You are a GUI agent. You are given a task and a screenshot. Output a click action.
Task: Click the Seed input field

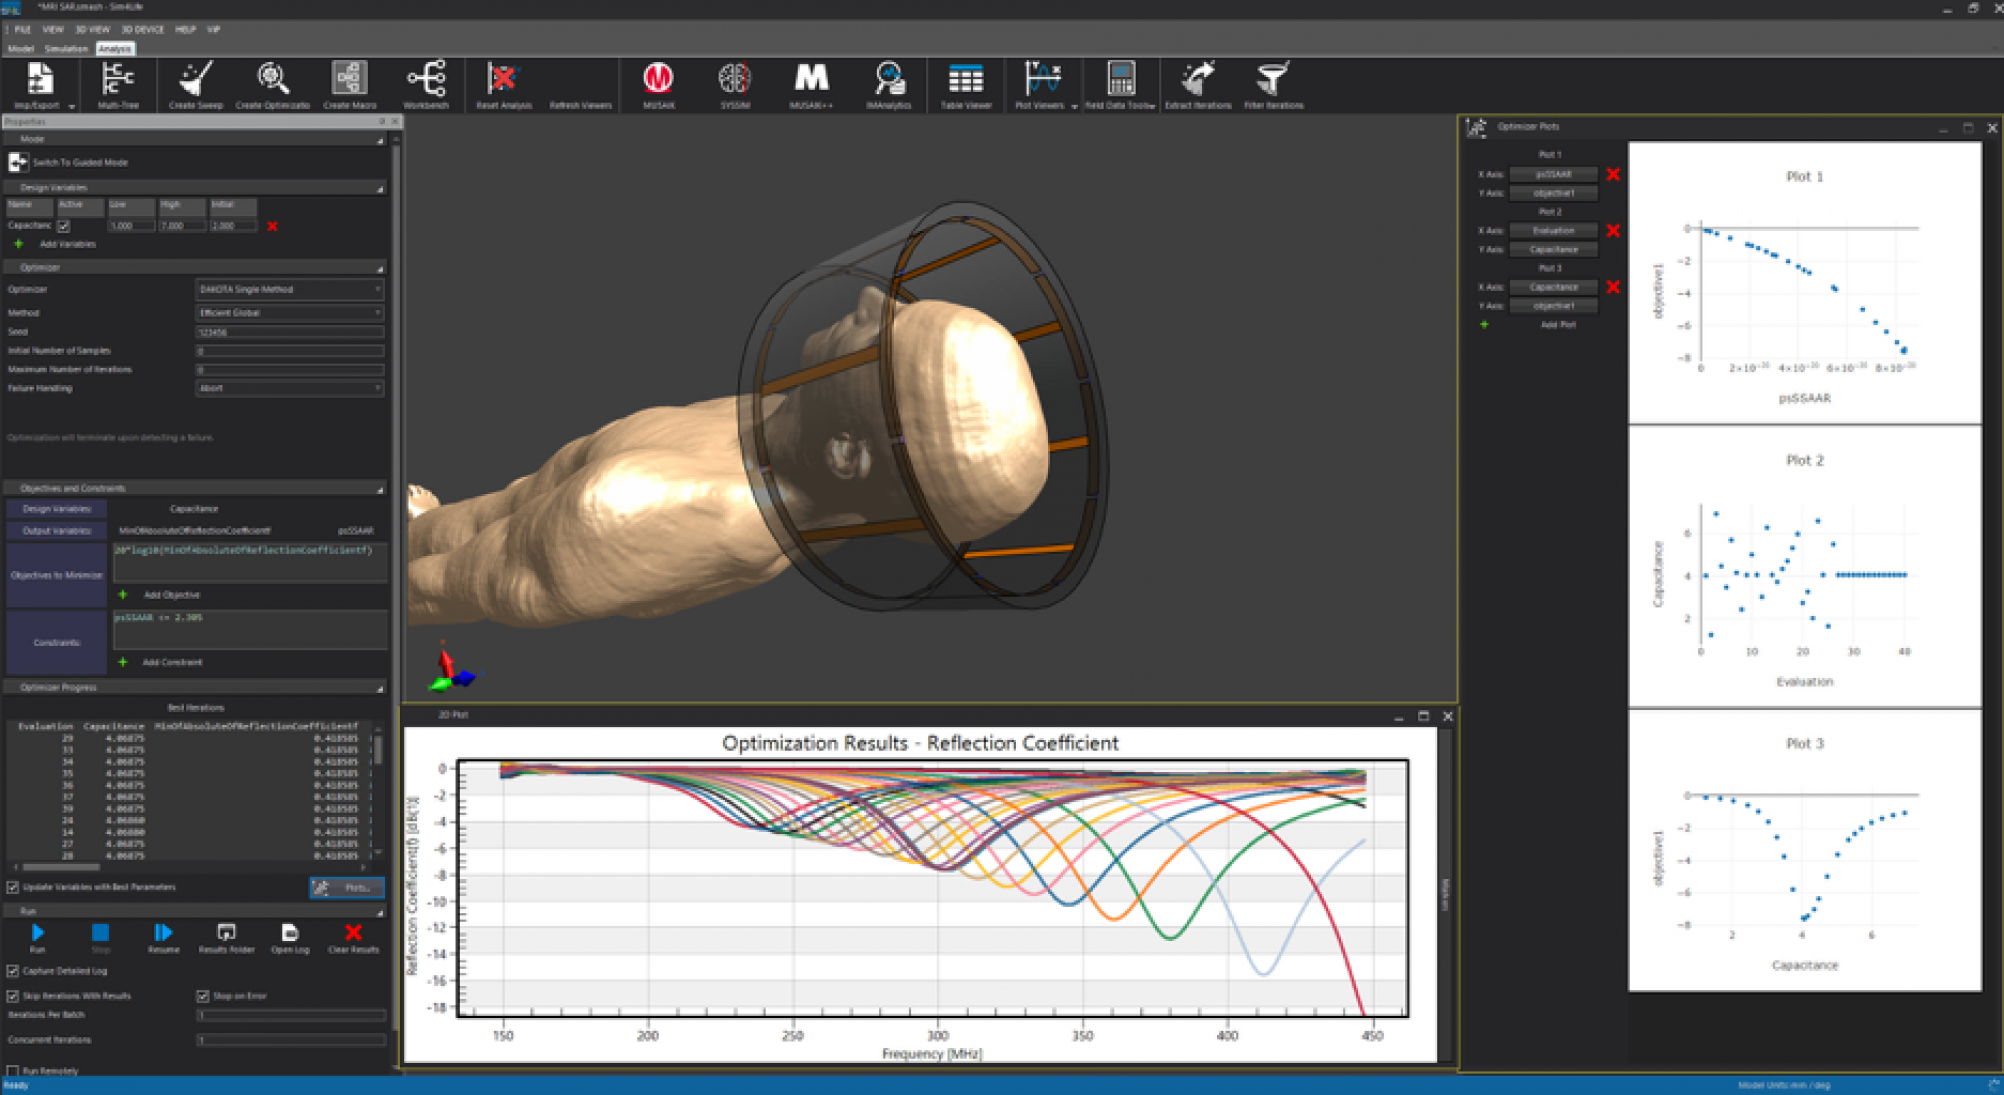(x=289, y=332)
